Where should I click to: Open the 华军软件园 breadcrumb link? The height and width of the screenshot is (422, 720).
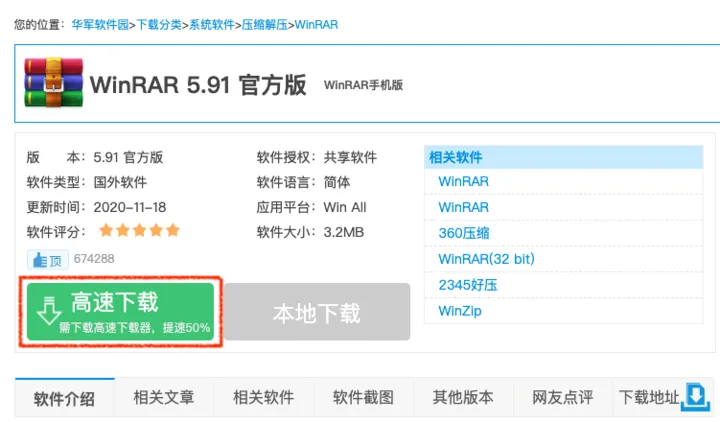[x=100, y=24]
